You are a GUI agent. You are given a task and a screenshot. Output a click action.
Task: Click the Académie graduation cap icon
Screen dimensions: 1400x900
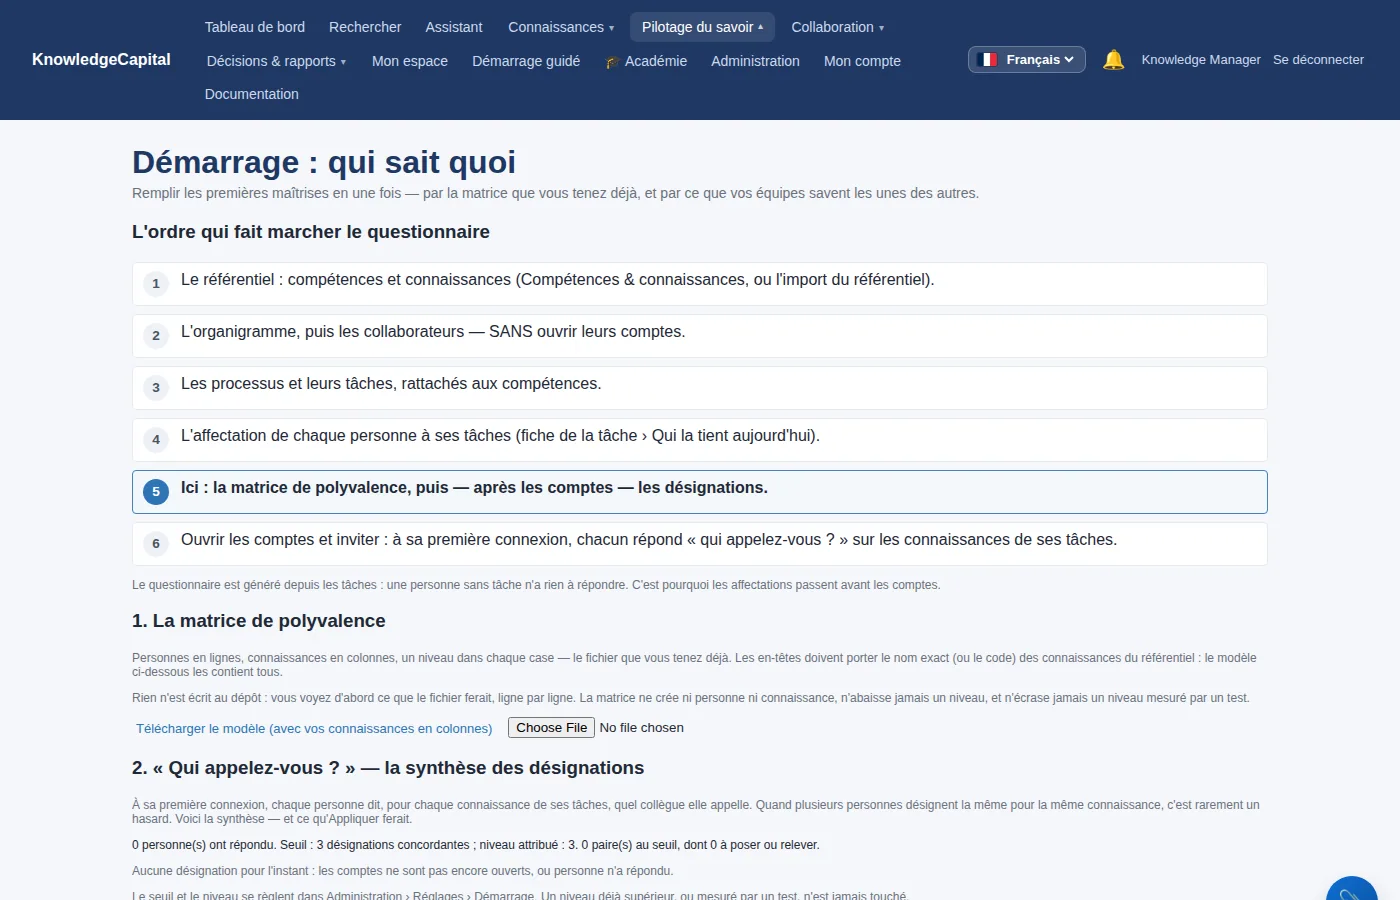[612, 62]
